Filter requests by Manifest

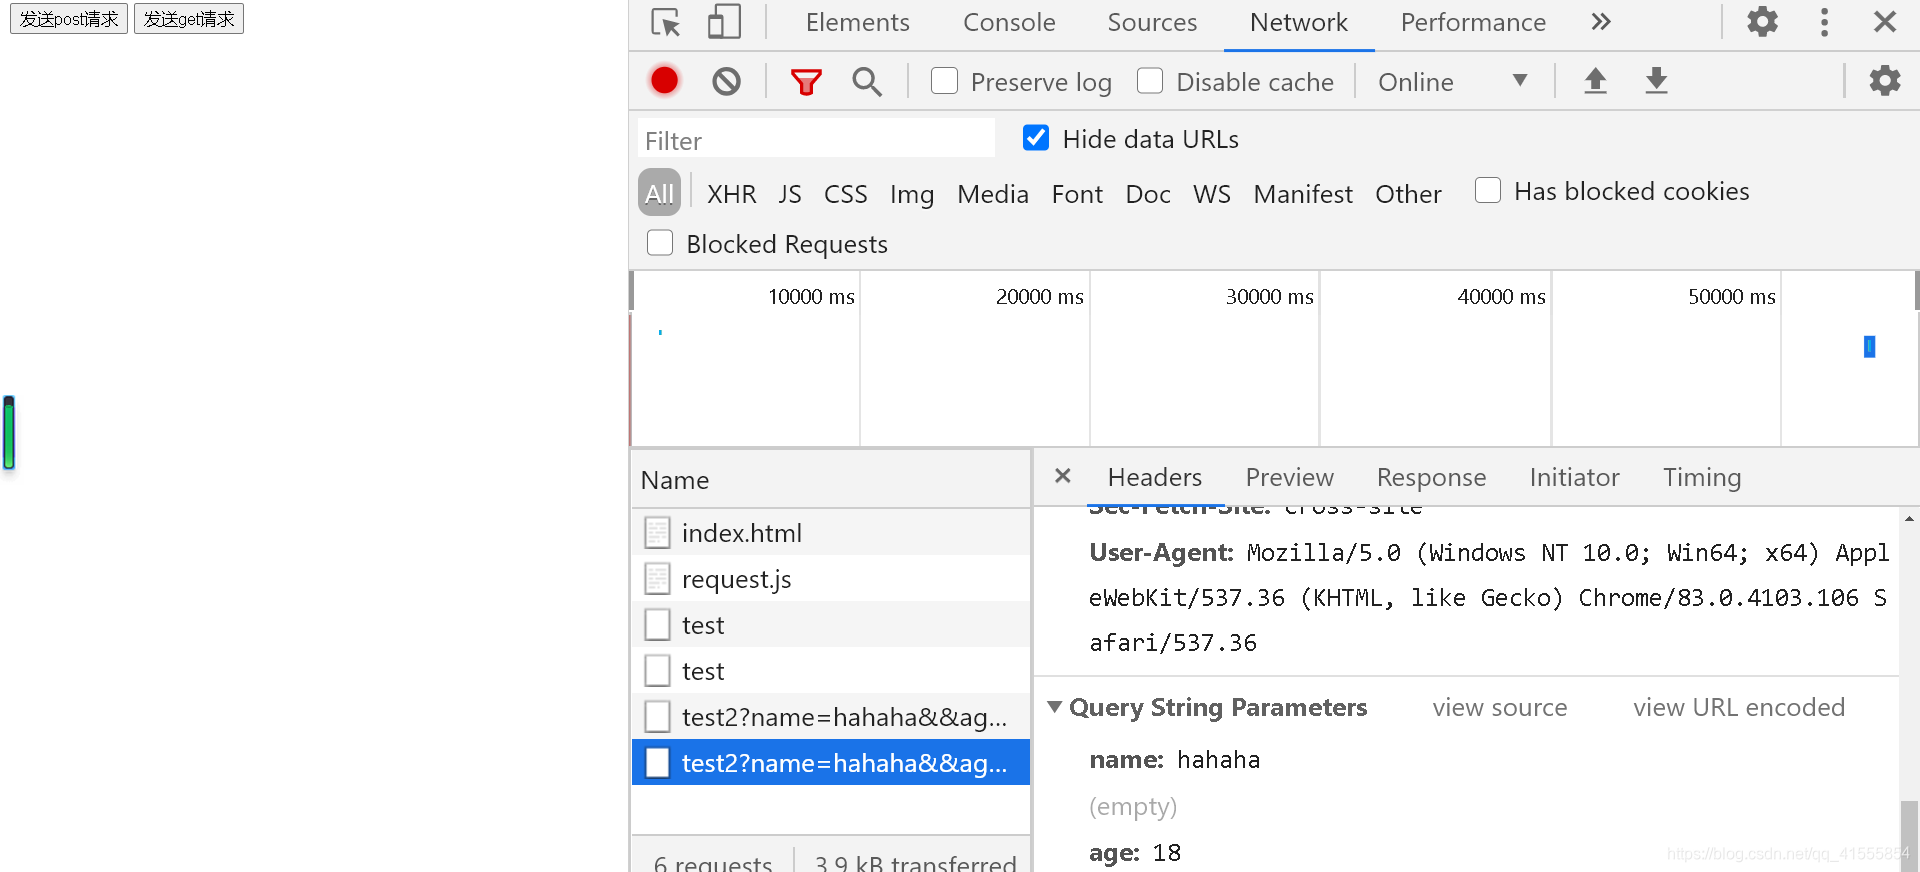[x=1303, y=194]
